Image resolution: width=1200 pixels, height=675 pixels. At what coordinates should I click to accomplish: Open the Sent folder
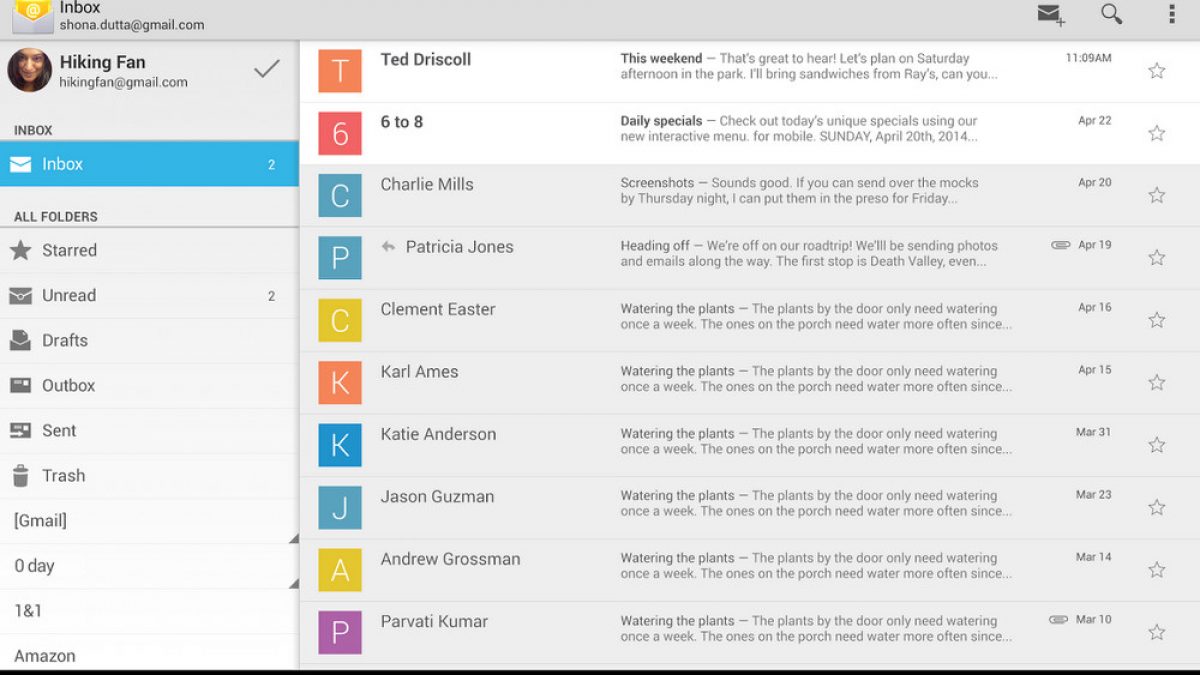point(149,430)
